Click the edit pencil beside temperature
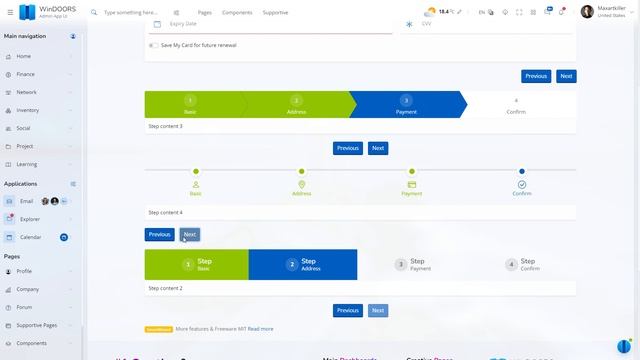The image size is (640, 360). [x=459, y=12]
